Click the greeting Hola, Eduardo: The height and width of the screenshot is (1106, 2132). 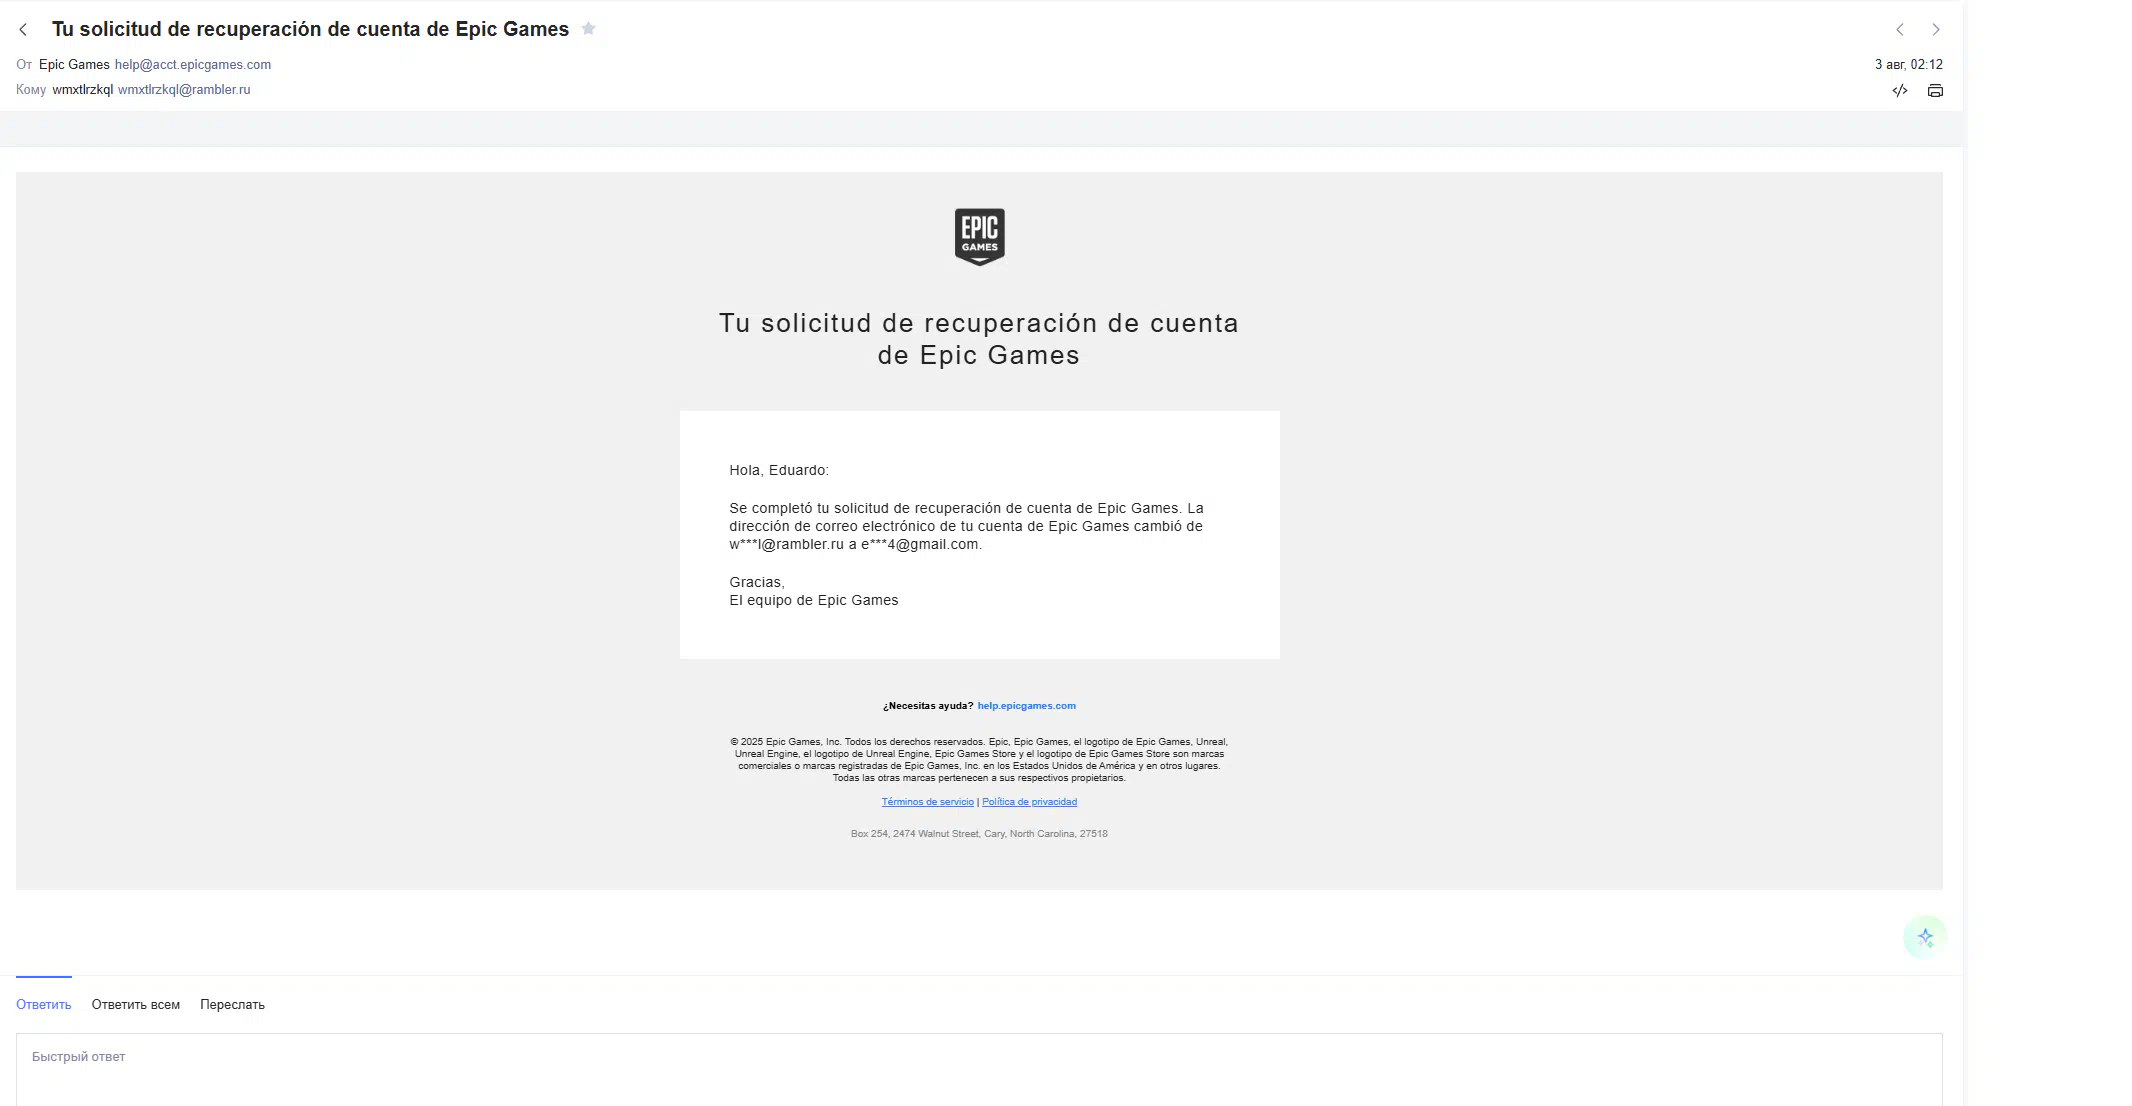[779, 471]
